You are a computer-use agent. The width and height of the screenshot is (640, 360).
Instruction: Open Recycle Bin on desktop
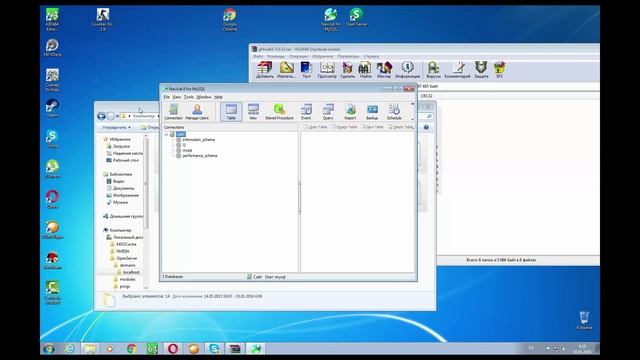click(x=584, y=320)
